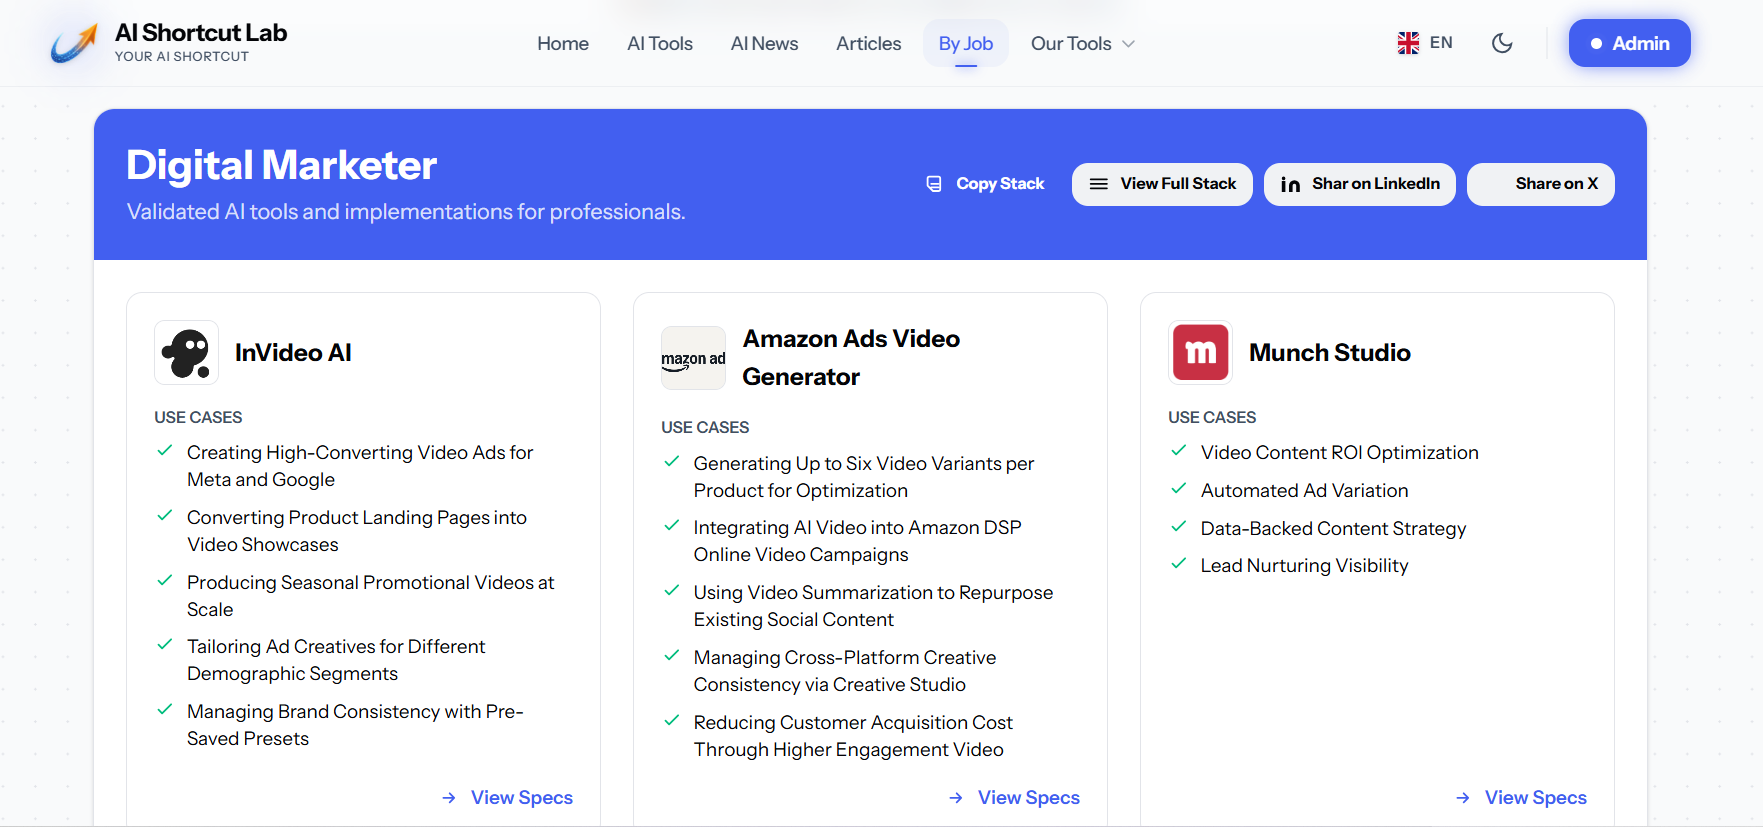Click the UK flag language icon
This screenshot has width=1763, height=827.
tap(1408, 43)
